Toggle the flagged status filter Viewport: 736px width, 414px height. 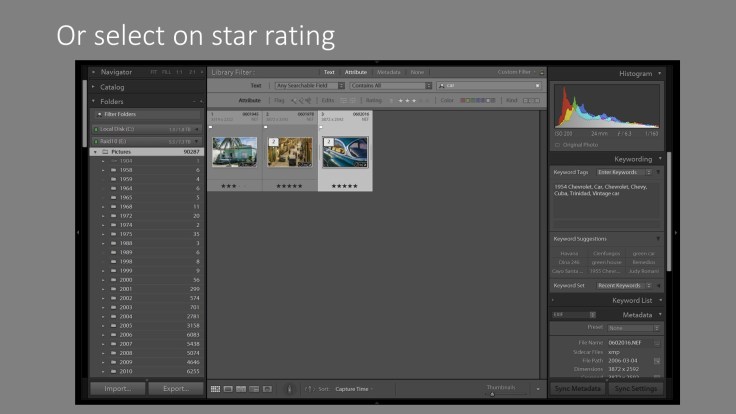point(294,101)
